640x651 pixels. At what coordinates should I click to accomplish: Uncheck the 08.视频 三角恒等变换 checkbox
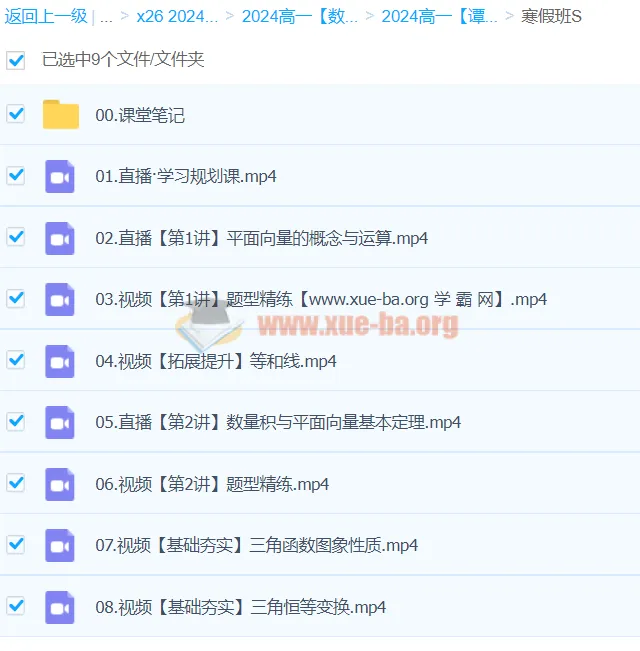(16, 606)
